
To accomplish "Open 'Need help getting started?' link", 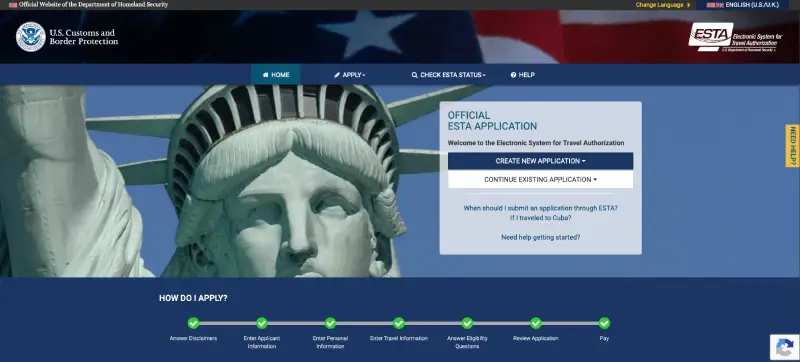I will 540,237.
